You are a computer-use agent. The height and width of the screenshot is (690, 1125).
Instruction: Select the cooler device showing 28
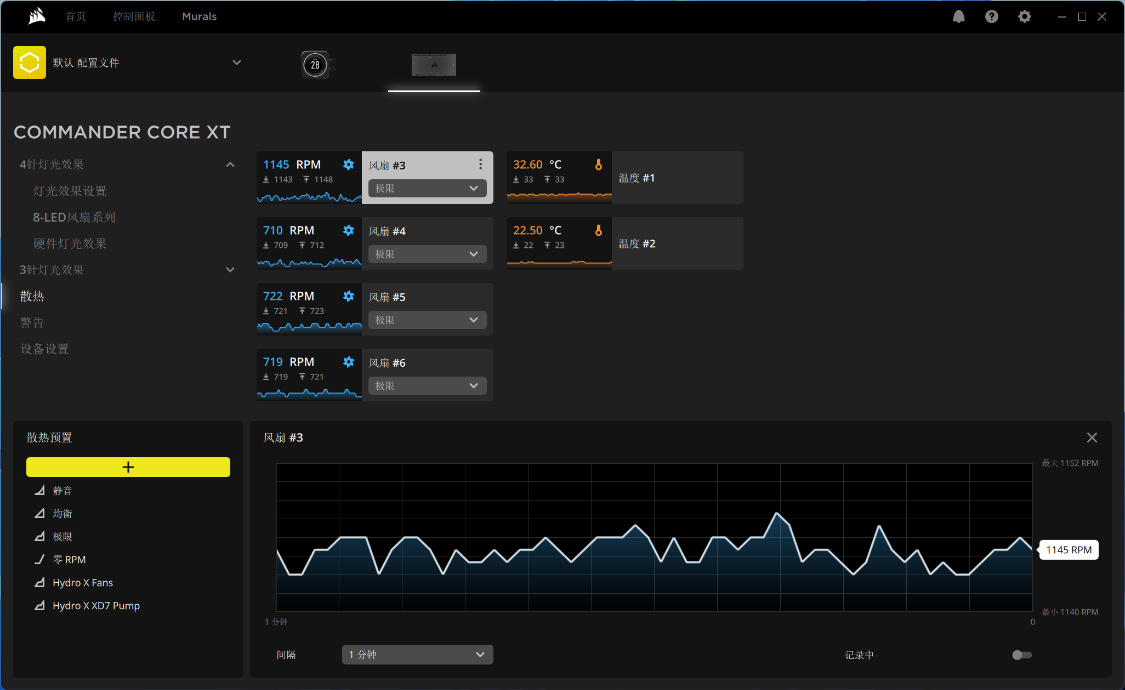click(x=315, y=65)
